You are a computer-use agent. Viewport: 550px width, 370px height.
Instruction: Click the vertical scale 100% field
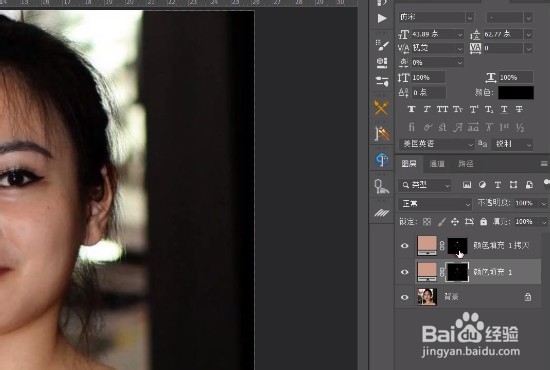pyautogui.click(x=428, y=77)
